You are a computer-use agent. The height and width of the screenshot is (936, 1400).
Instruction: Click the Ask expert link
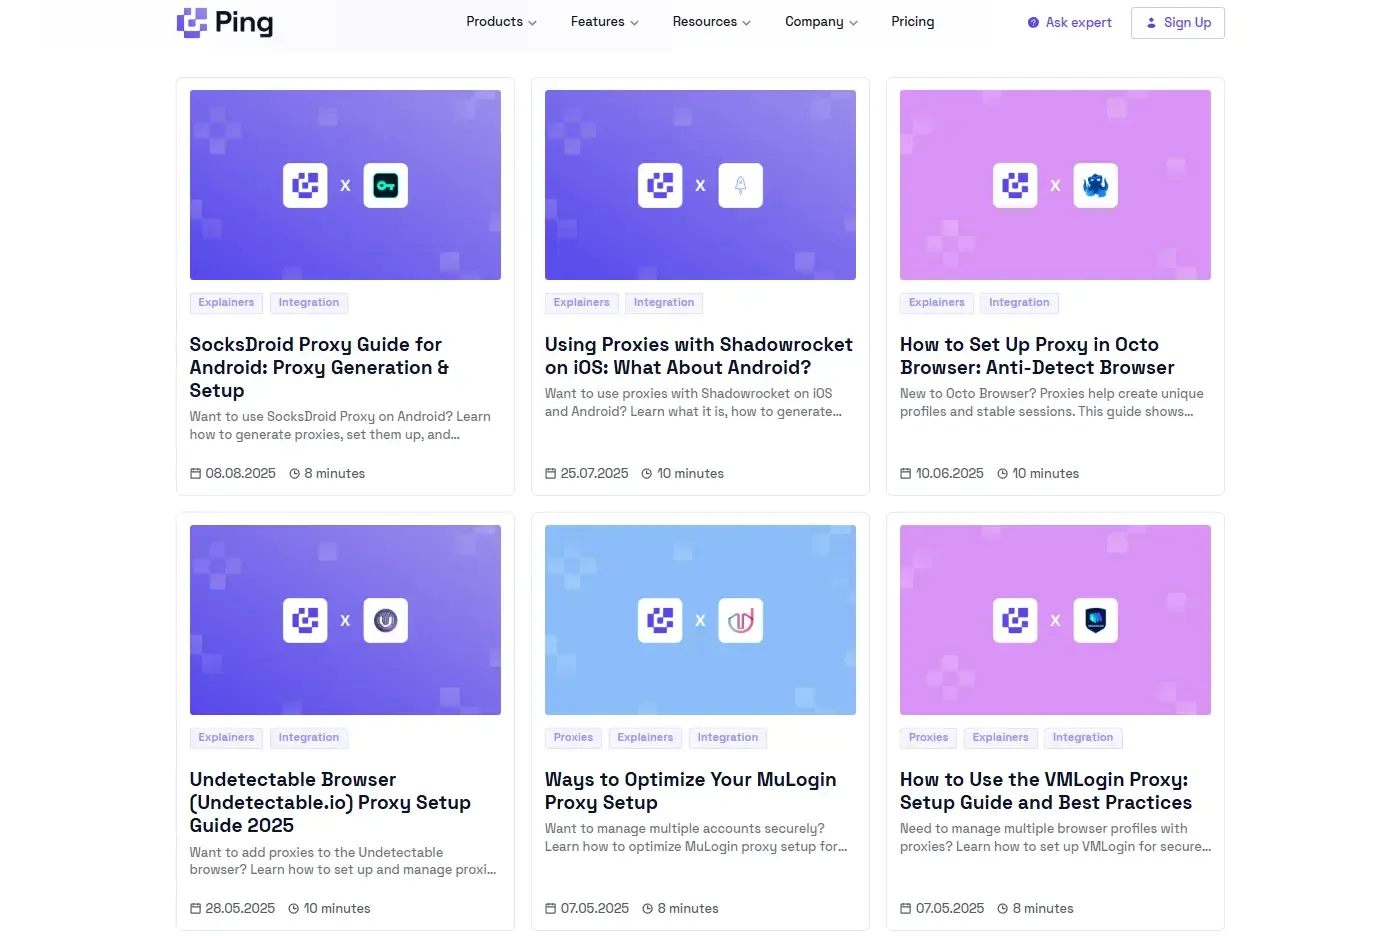coord(1070,22)
